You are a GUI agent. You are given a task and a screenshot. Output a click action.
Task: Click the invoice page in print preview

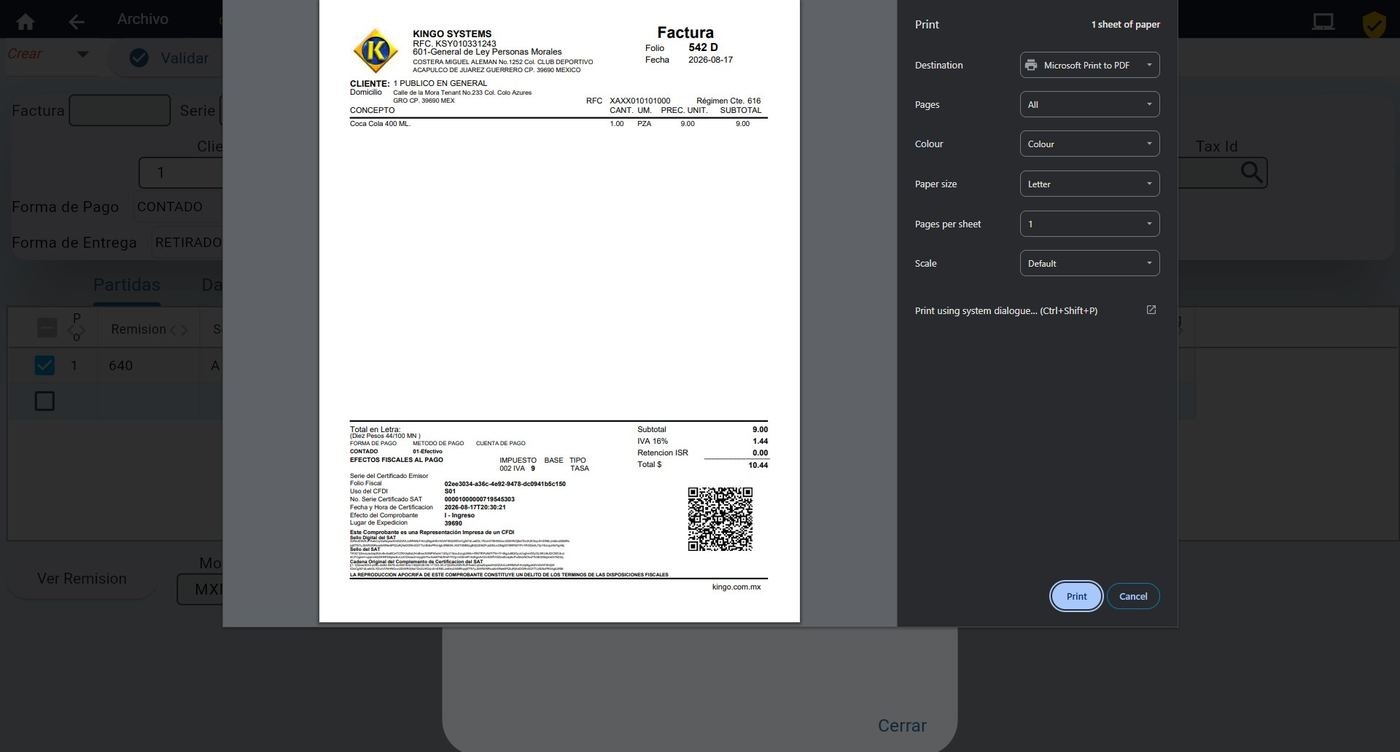click(x=559, y=310)
